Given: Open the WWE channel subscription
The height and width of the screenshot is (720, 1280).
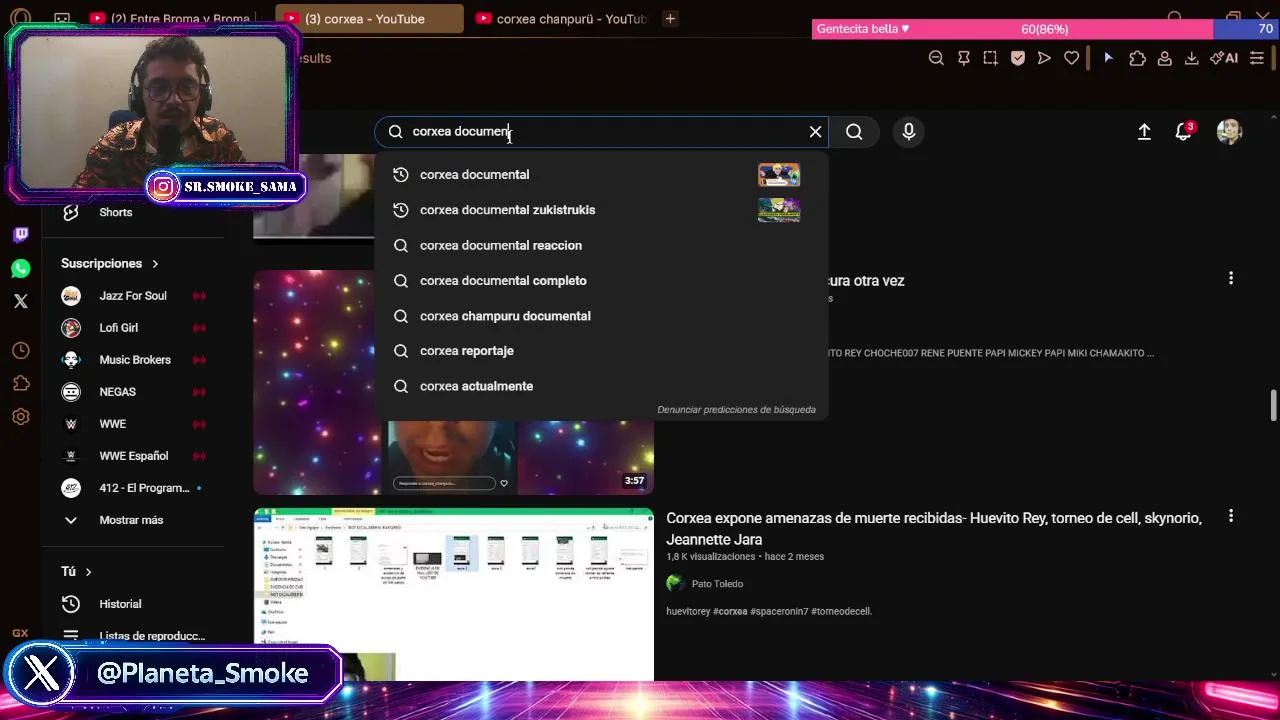Looking at the screenshot, I should pos(132,424).
